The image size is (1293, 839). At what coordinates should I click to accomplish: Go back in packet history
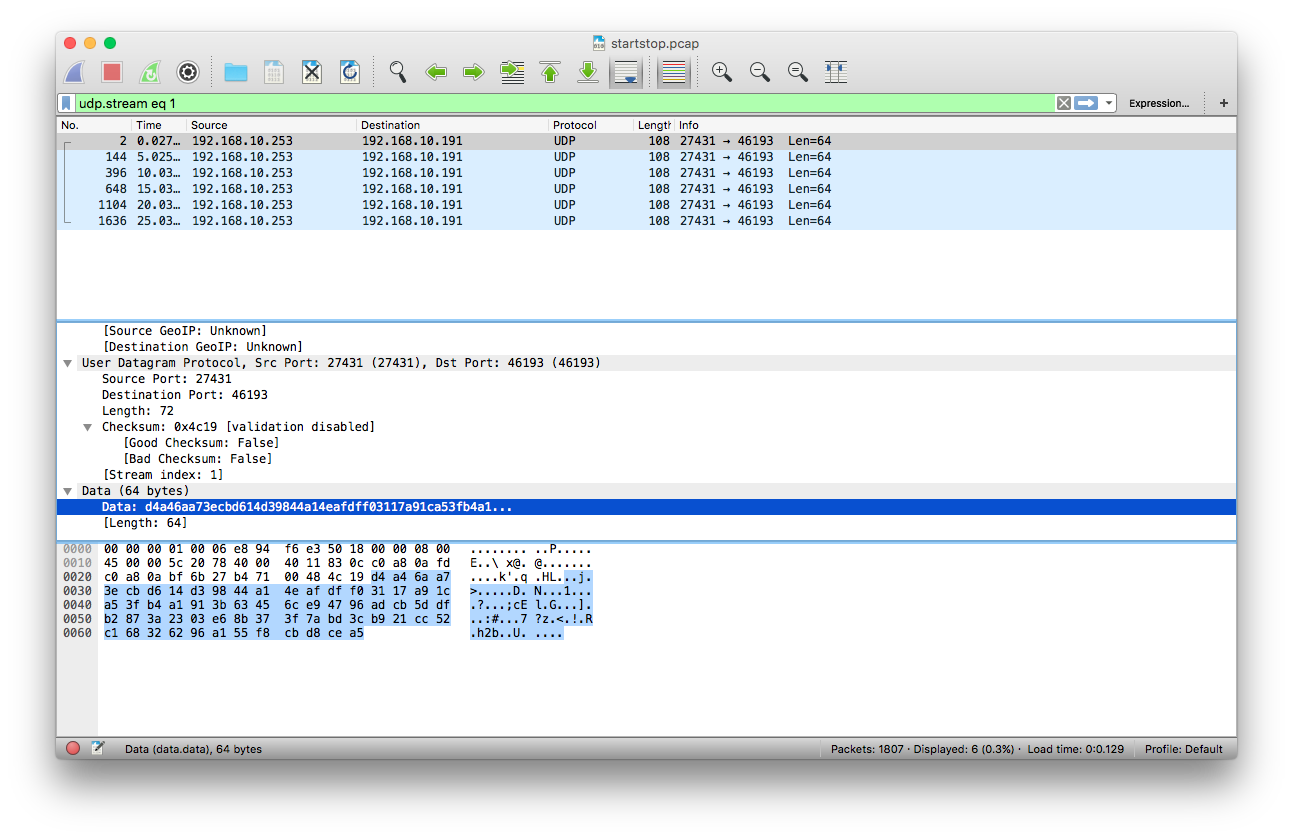pos(436,72)
